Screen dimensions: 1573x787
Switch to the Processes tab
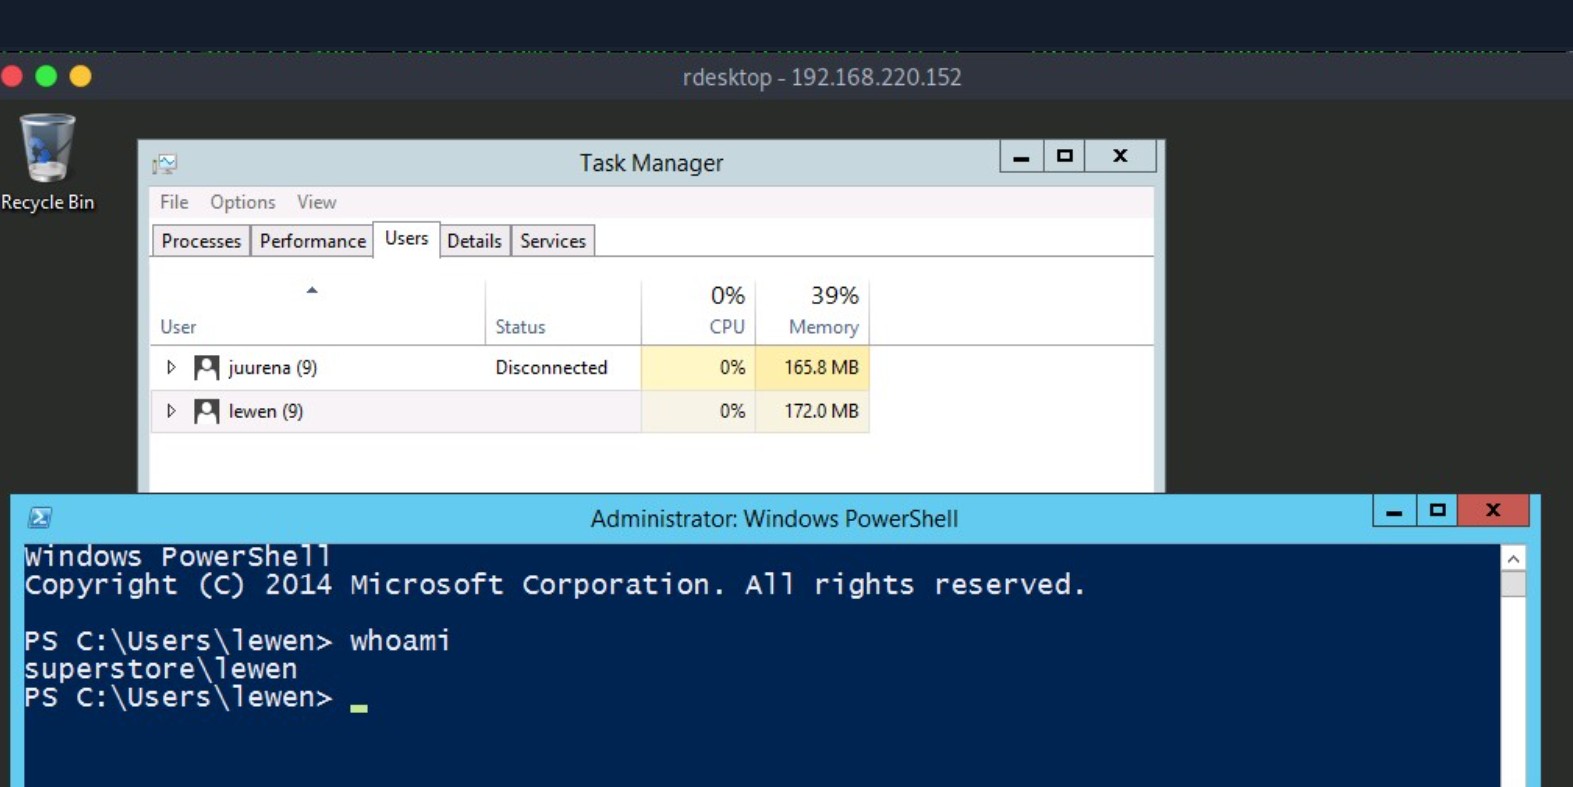click(x=201, y=241)
